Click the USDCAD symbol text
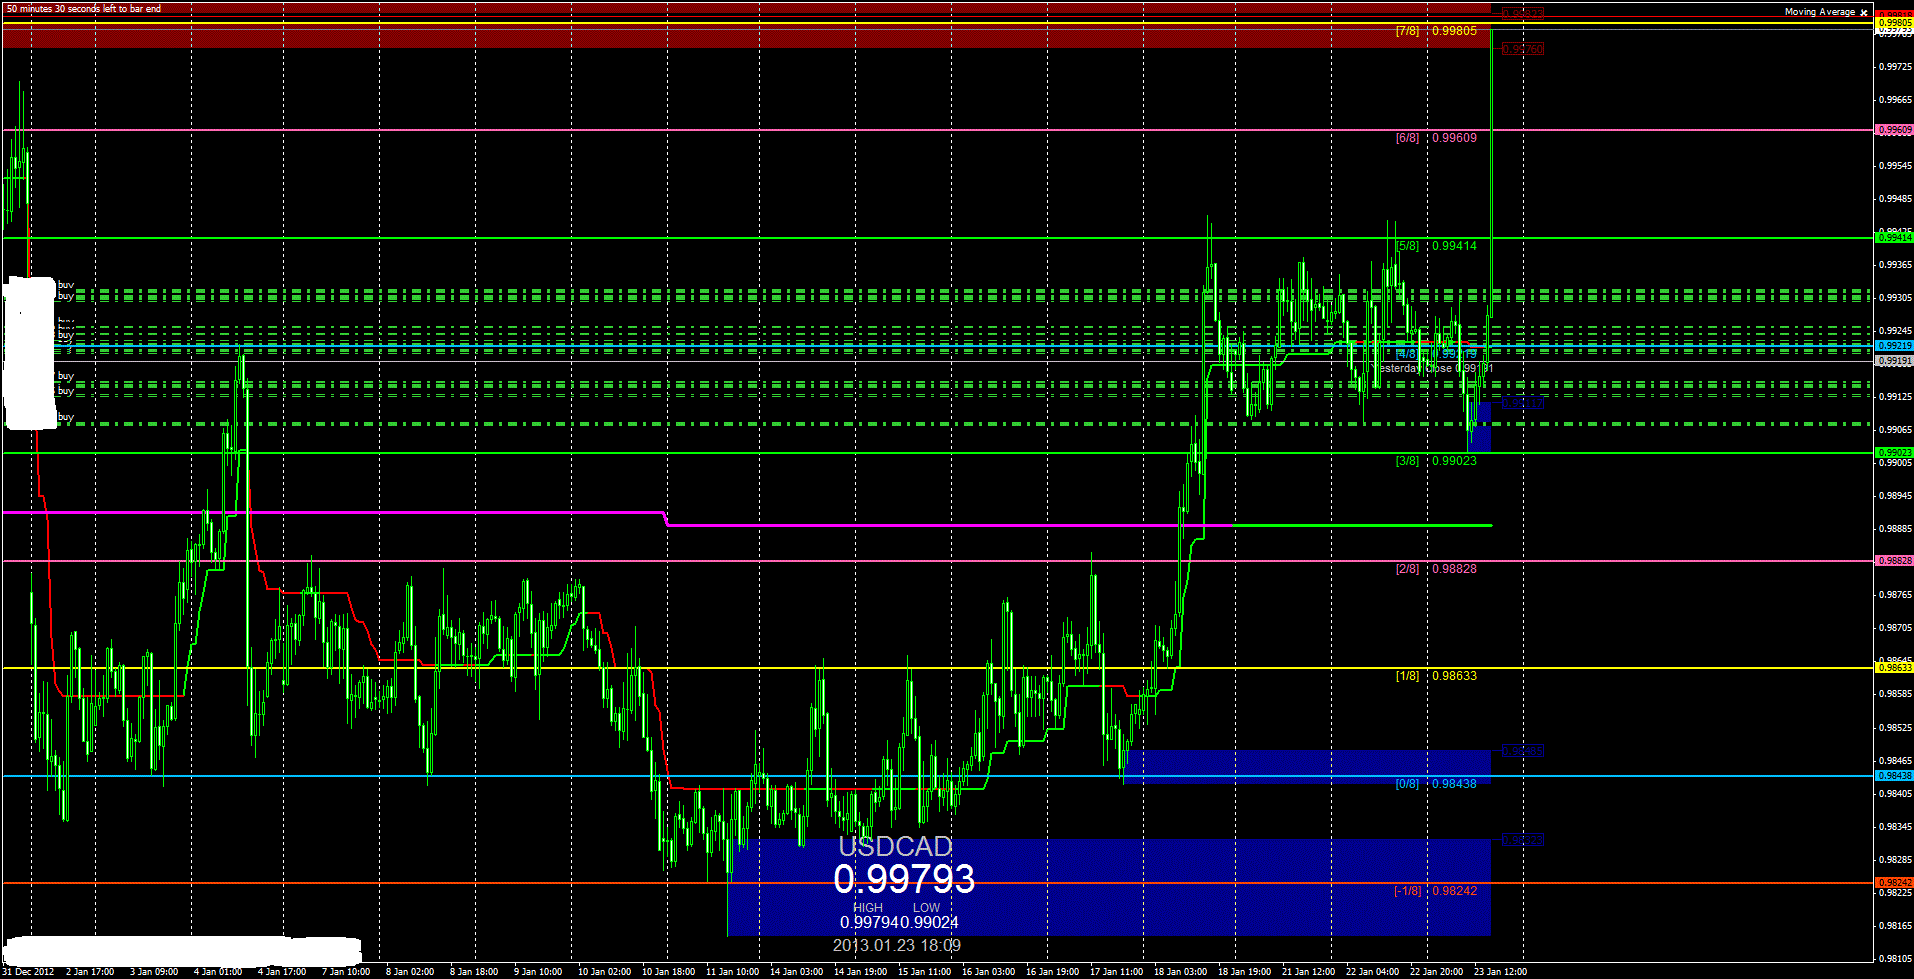This screenshot has width=1914, height=979. 895,847
